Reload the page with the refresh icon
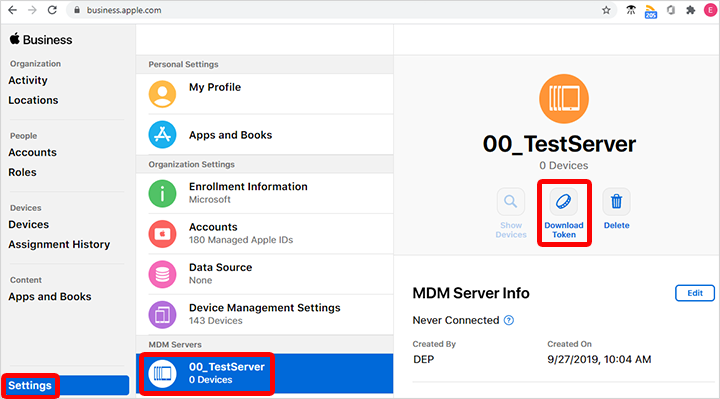720x399 pixels. pos(52,10)
